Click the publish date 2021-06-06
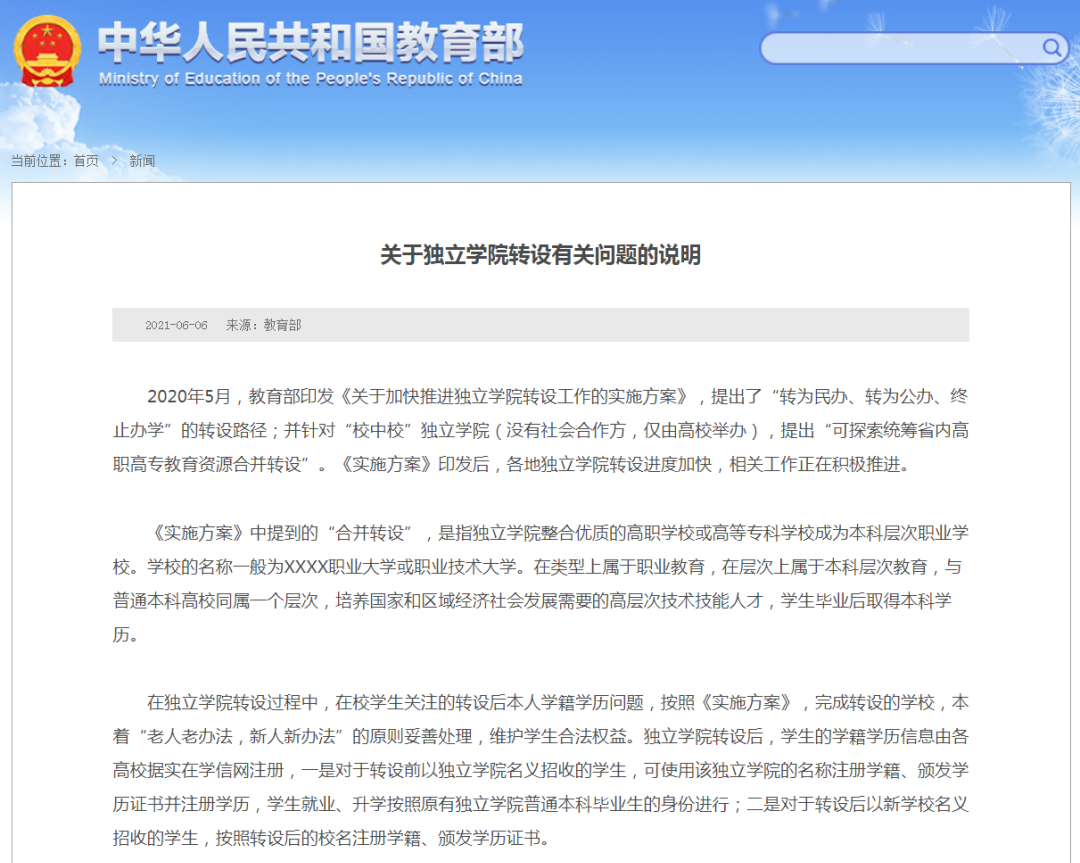The width and height of the screenshot is (1080, 863). (176, 325)
